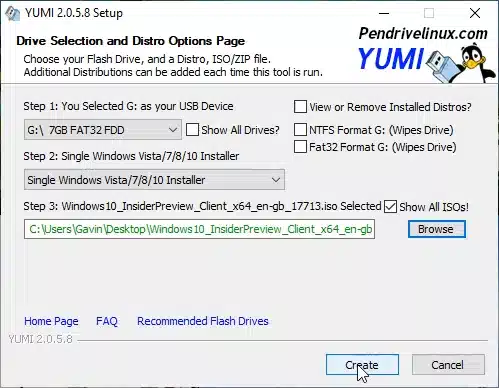499x388 pixels.
Task: Close the YUMI Setup window
Action: tap(475, 13)
